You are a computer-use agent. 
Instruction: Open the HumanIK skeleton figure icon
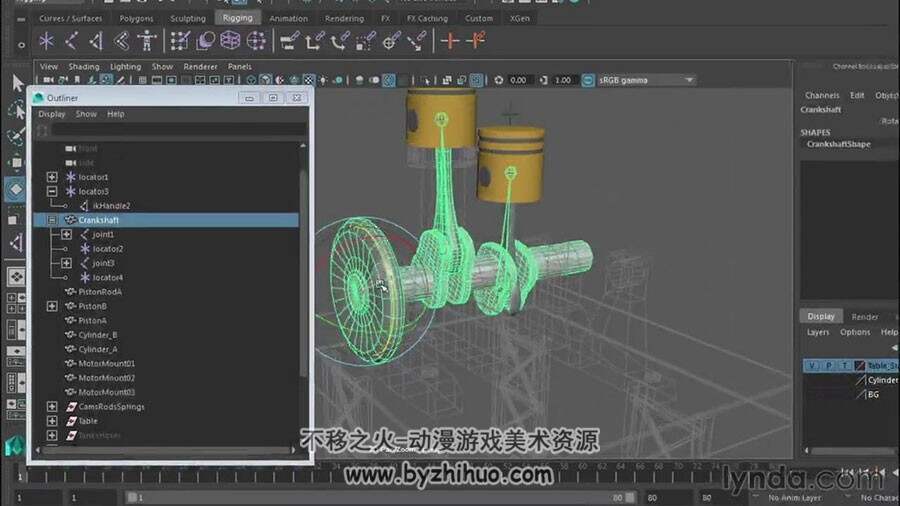147,41
